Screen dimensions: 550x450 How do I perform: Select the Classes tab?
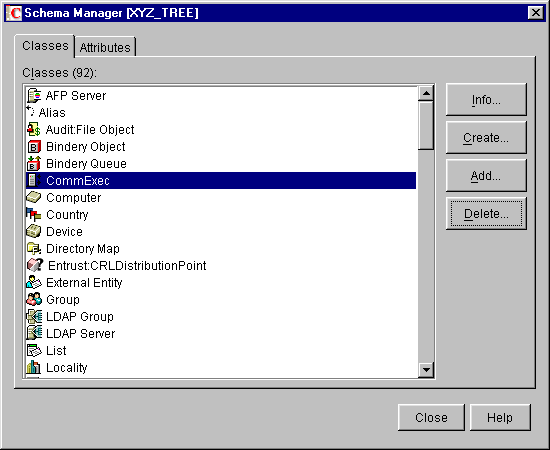[45, 46]
